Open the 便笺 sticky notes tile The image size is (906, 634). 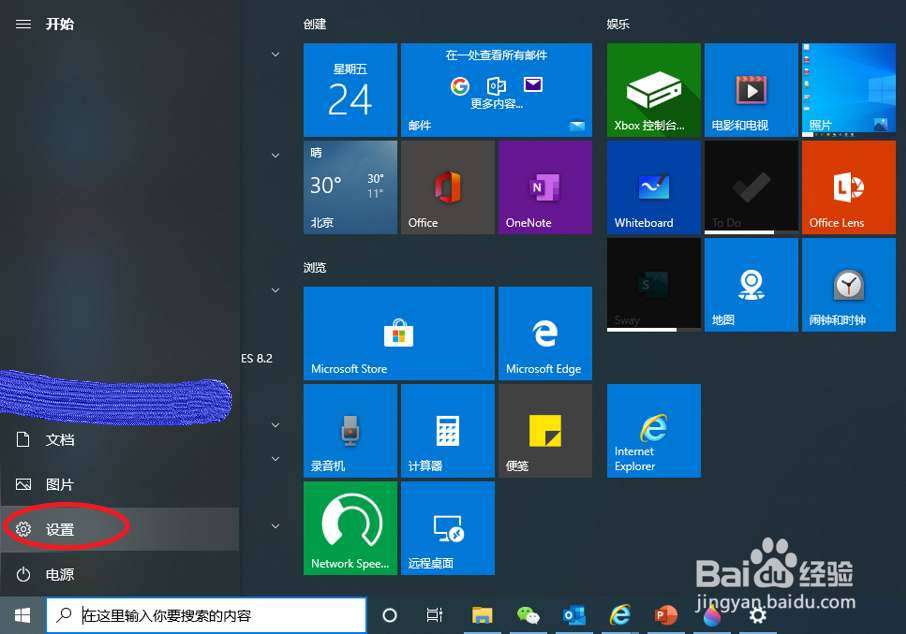(545, 431)
